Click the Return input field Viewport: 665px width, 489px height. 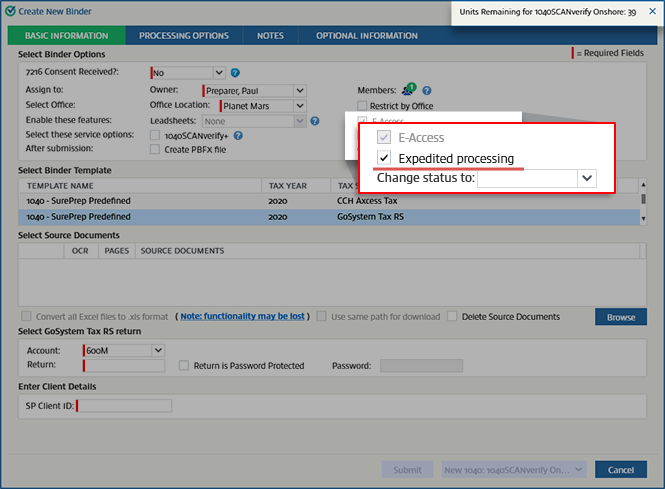pos(124,366)
